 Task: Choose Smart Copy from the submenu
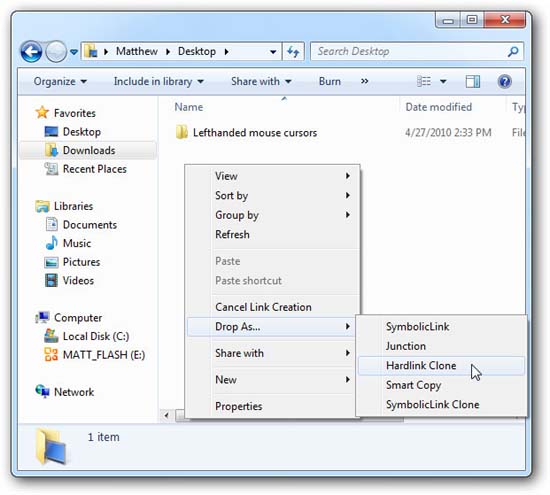pos(441,385)
